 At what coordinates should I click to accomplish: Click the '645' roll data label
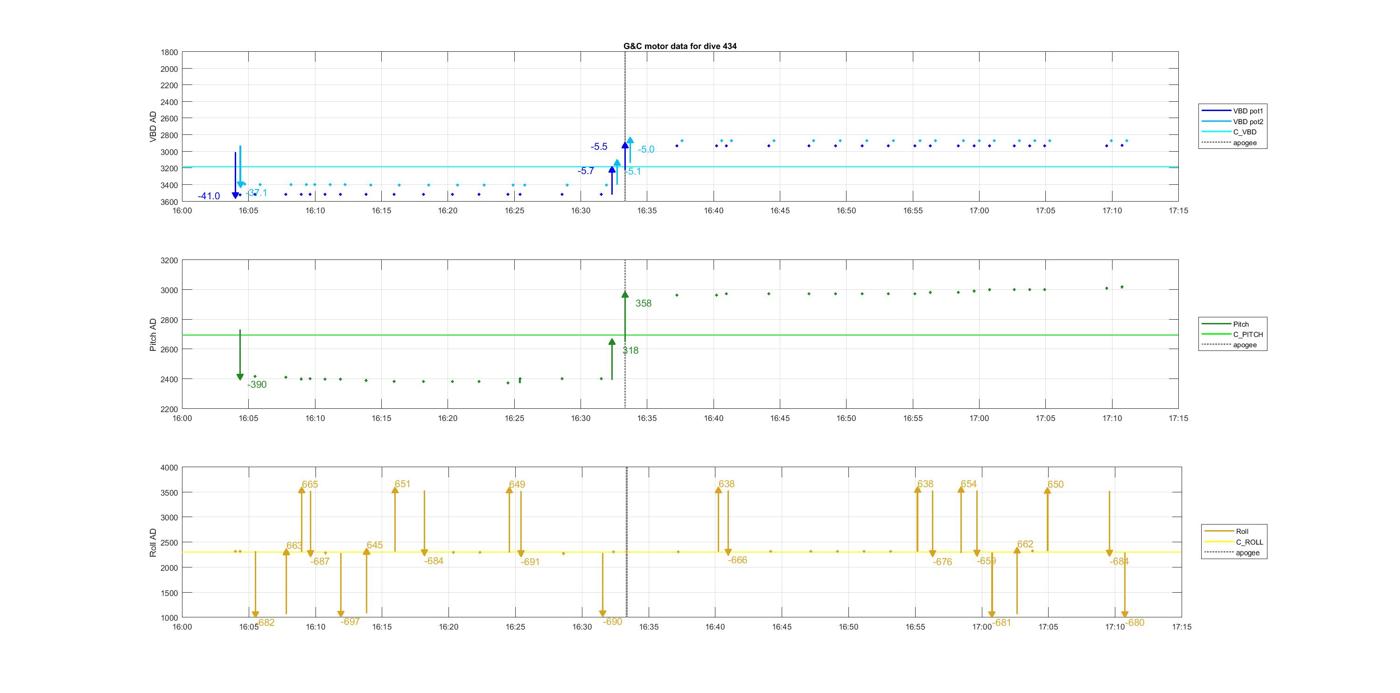[x=374, y=546]
